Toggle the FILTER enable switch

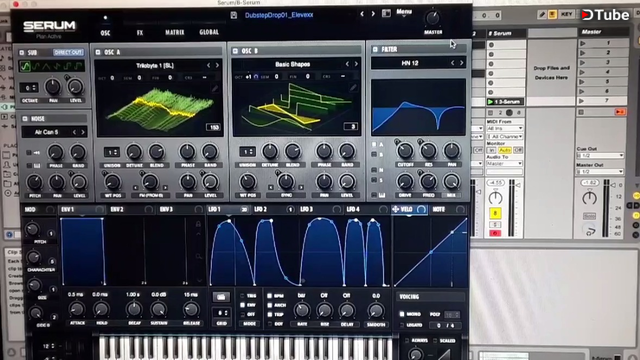pos(375,49)
